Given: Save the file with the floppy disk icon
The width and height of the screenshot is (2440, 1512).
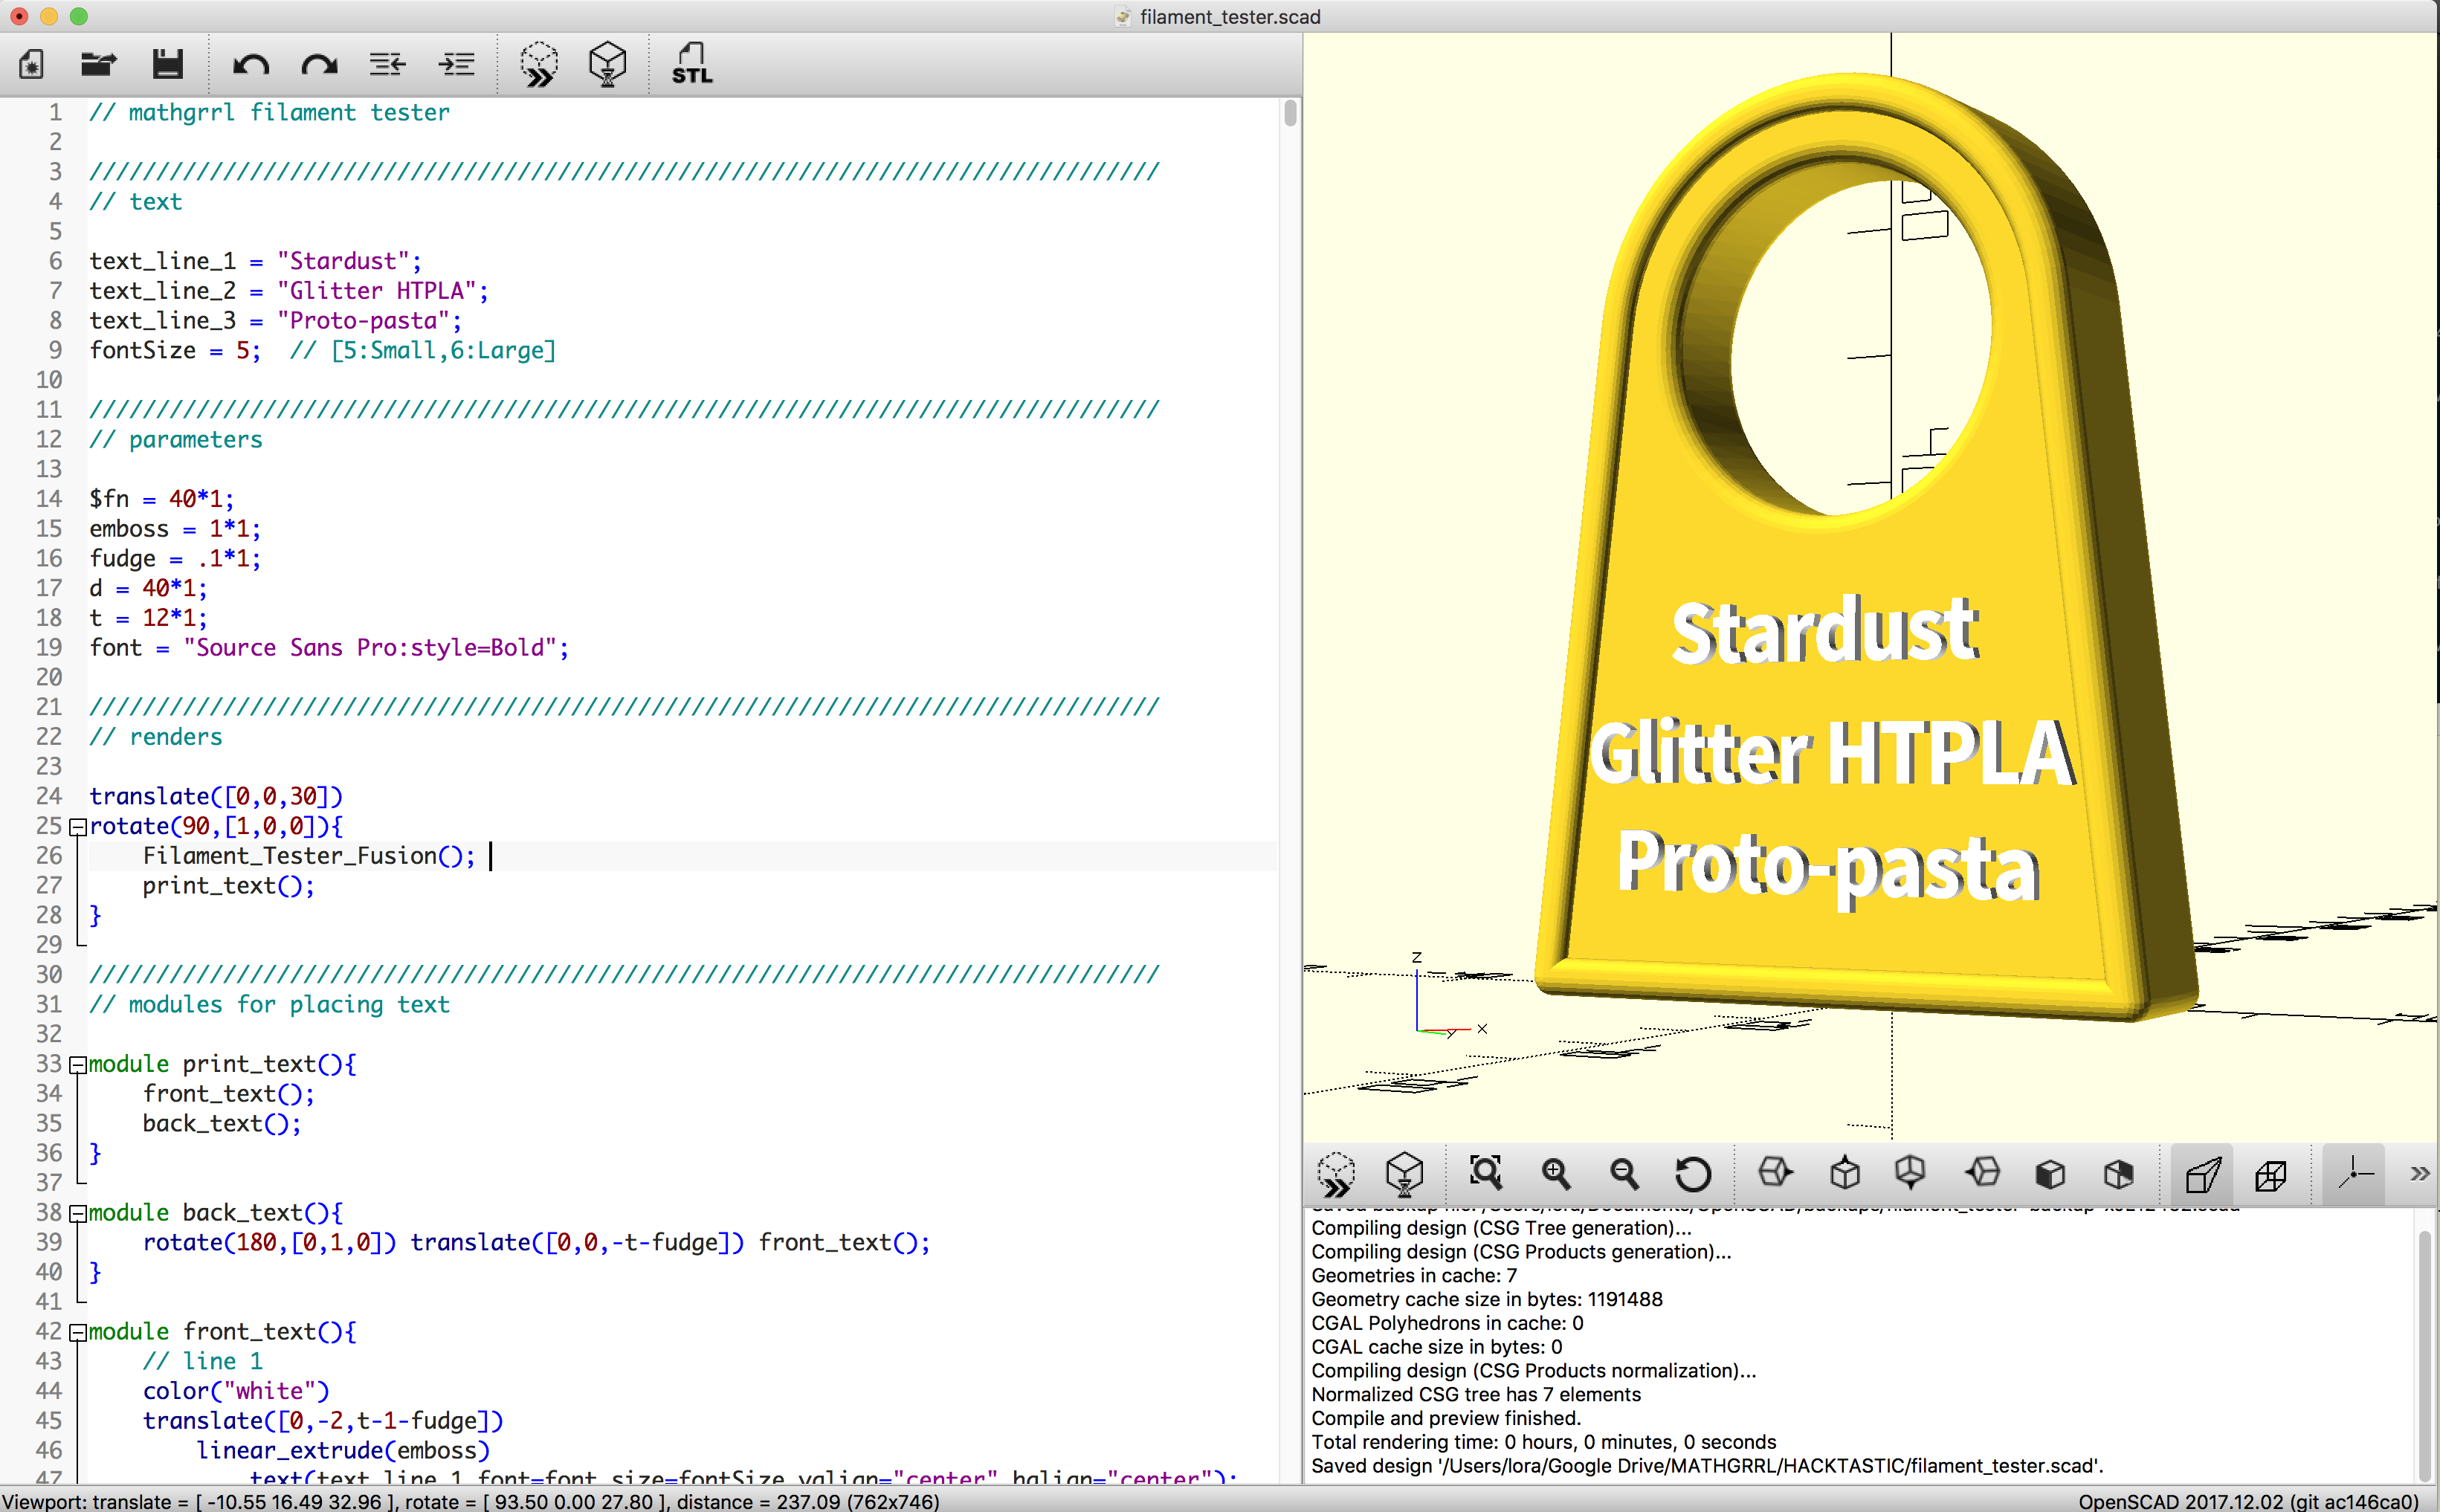Looking at the screenshot, I should click(x=168, y=65).
